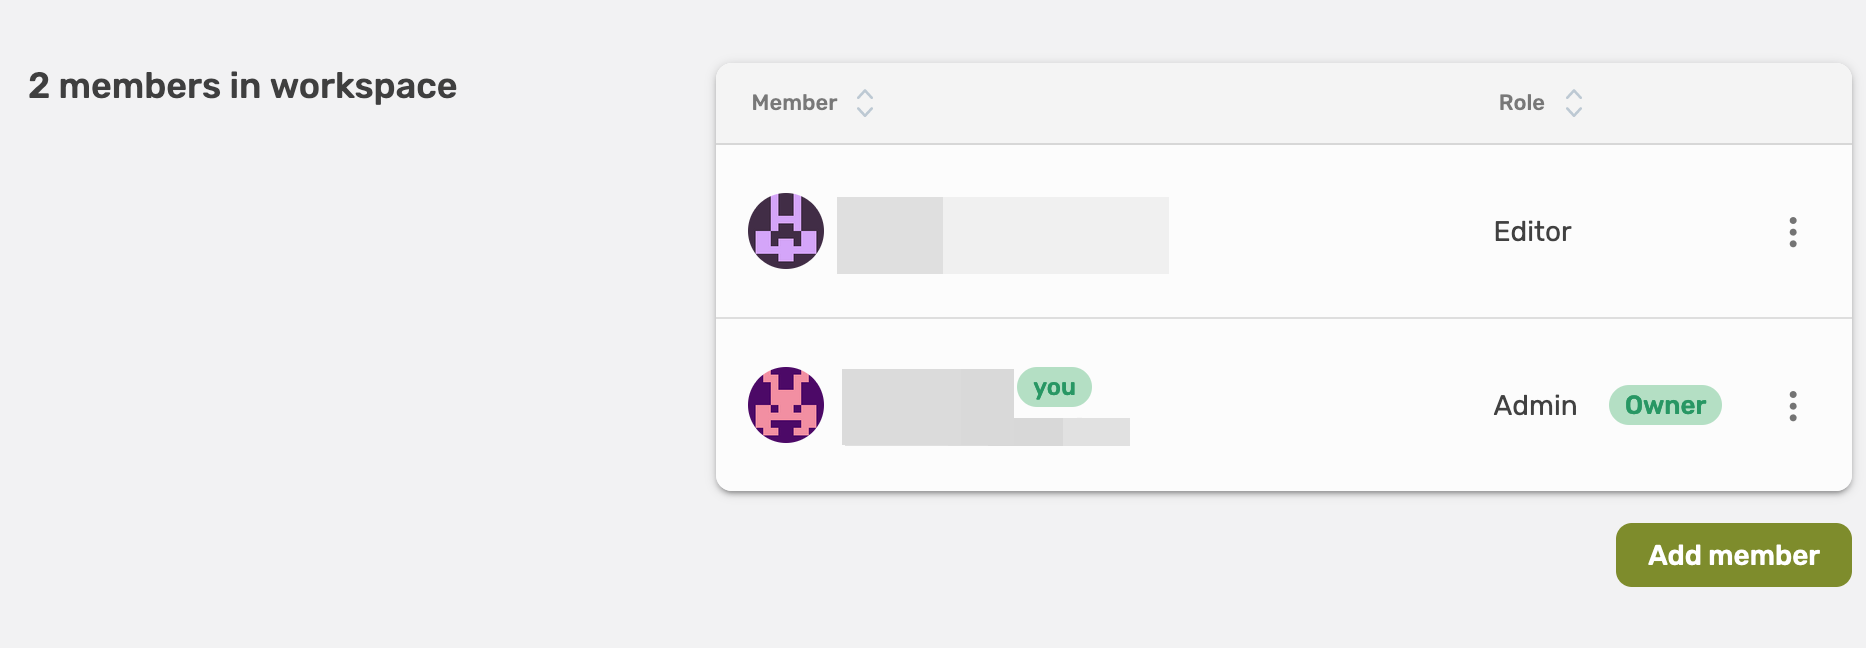Click the up chevron beside Role header
This screenshot has width=1866, height=648.
point(1574,94)
